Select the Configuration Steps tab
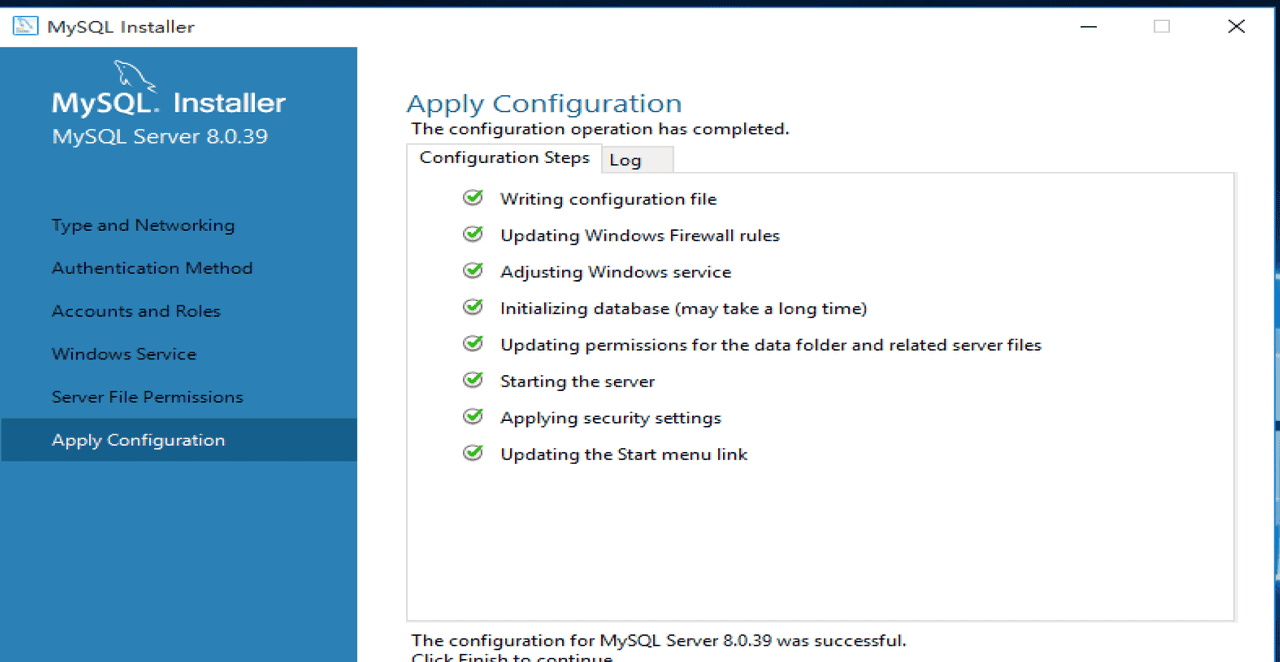 tap(504, 158)
